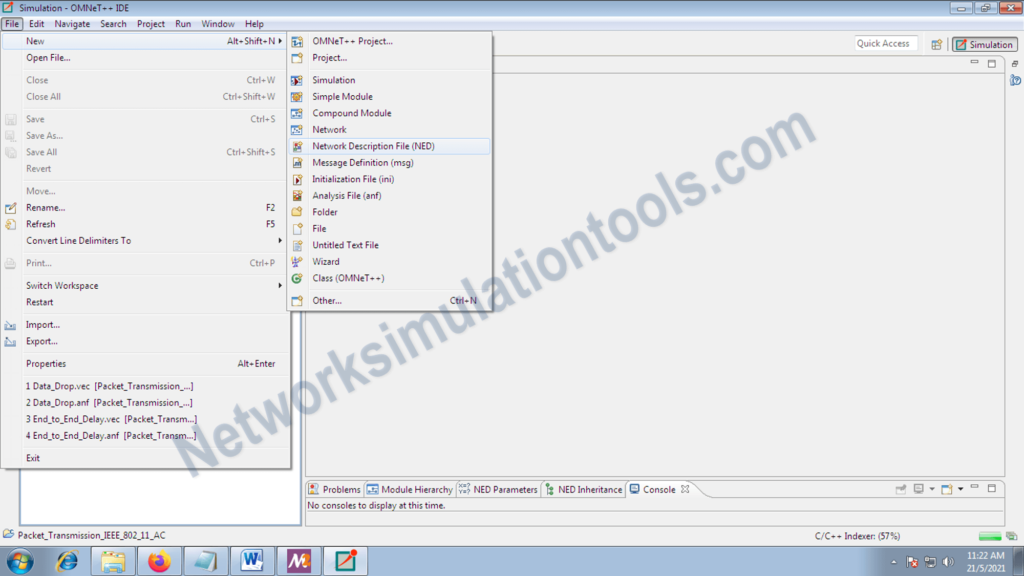The width and height of the screenshot is (1024, 576).
Task: Create a Message Definition (msg) file
Action: [x=362, y=162]
